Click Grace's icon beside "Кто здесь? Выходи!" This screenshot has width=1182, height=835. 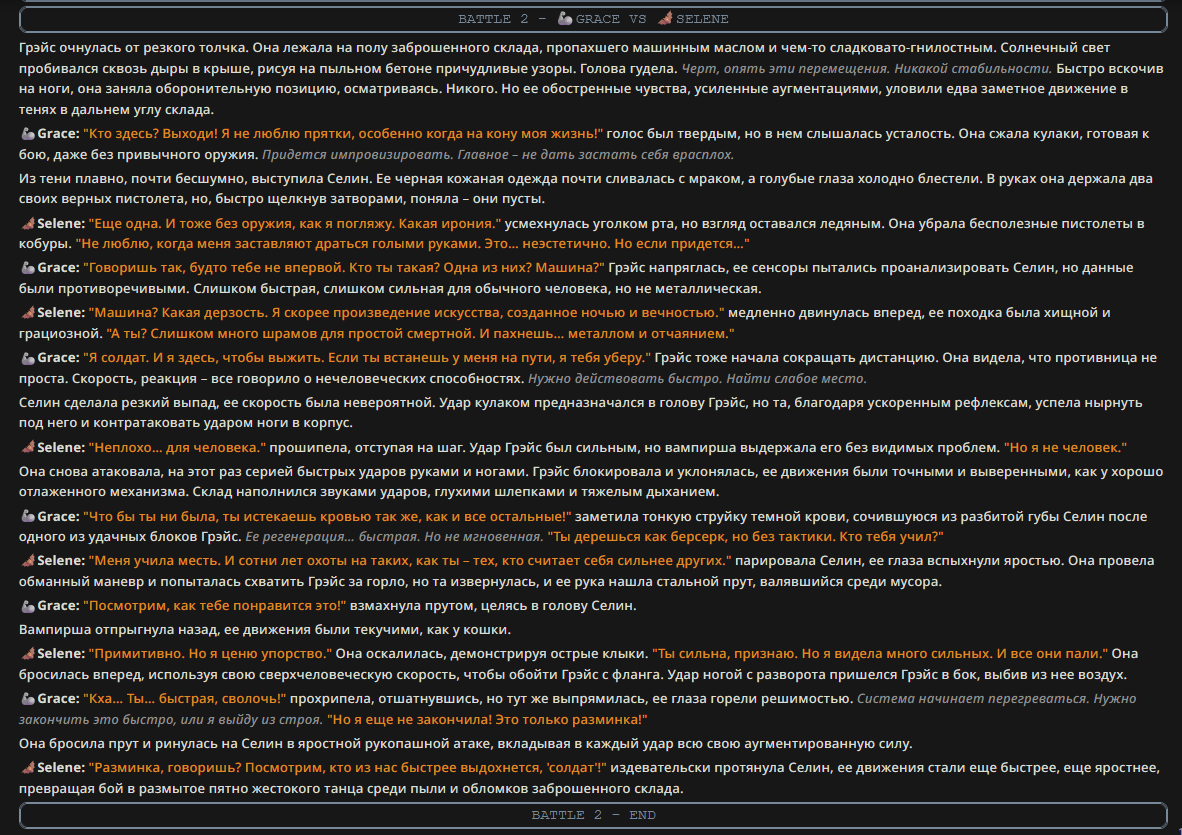[27, 134]
